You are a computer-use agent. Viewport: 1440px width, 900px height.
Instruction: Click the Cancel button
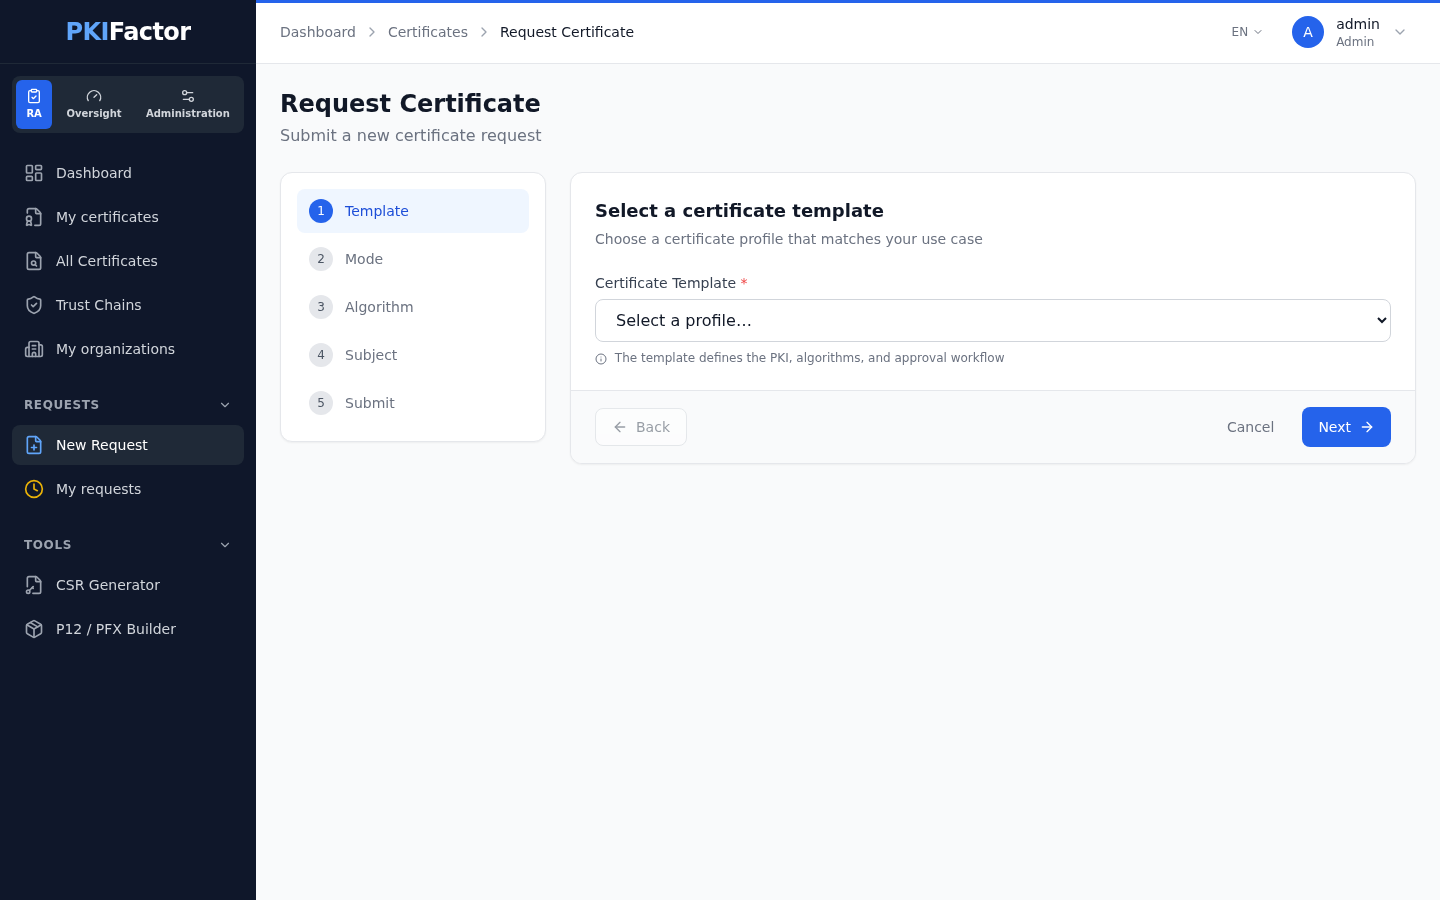click(x=1250, y=427)
